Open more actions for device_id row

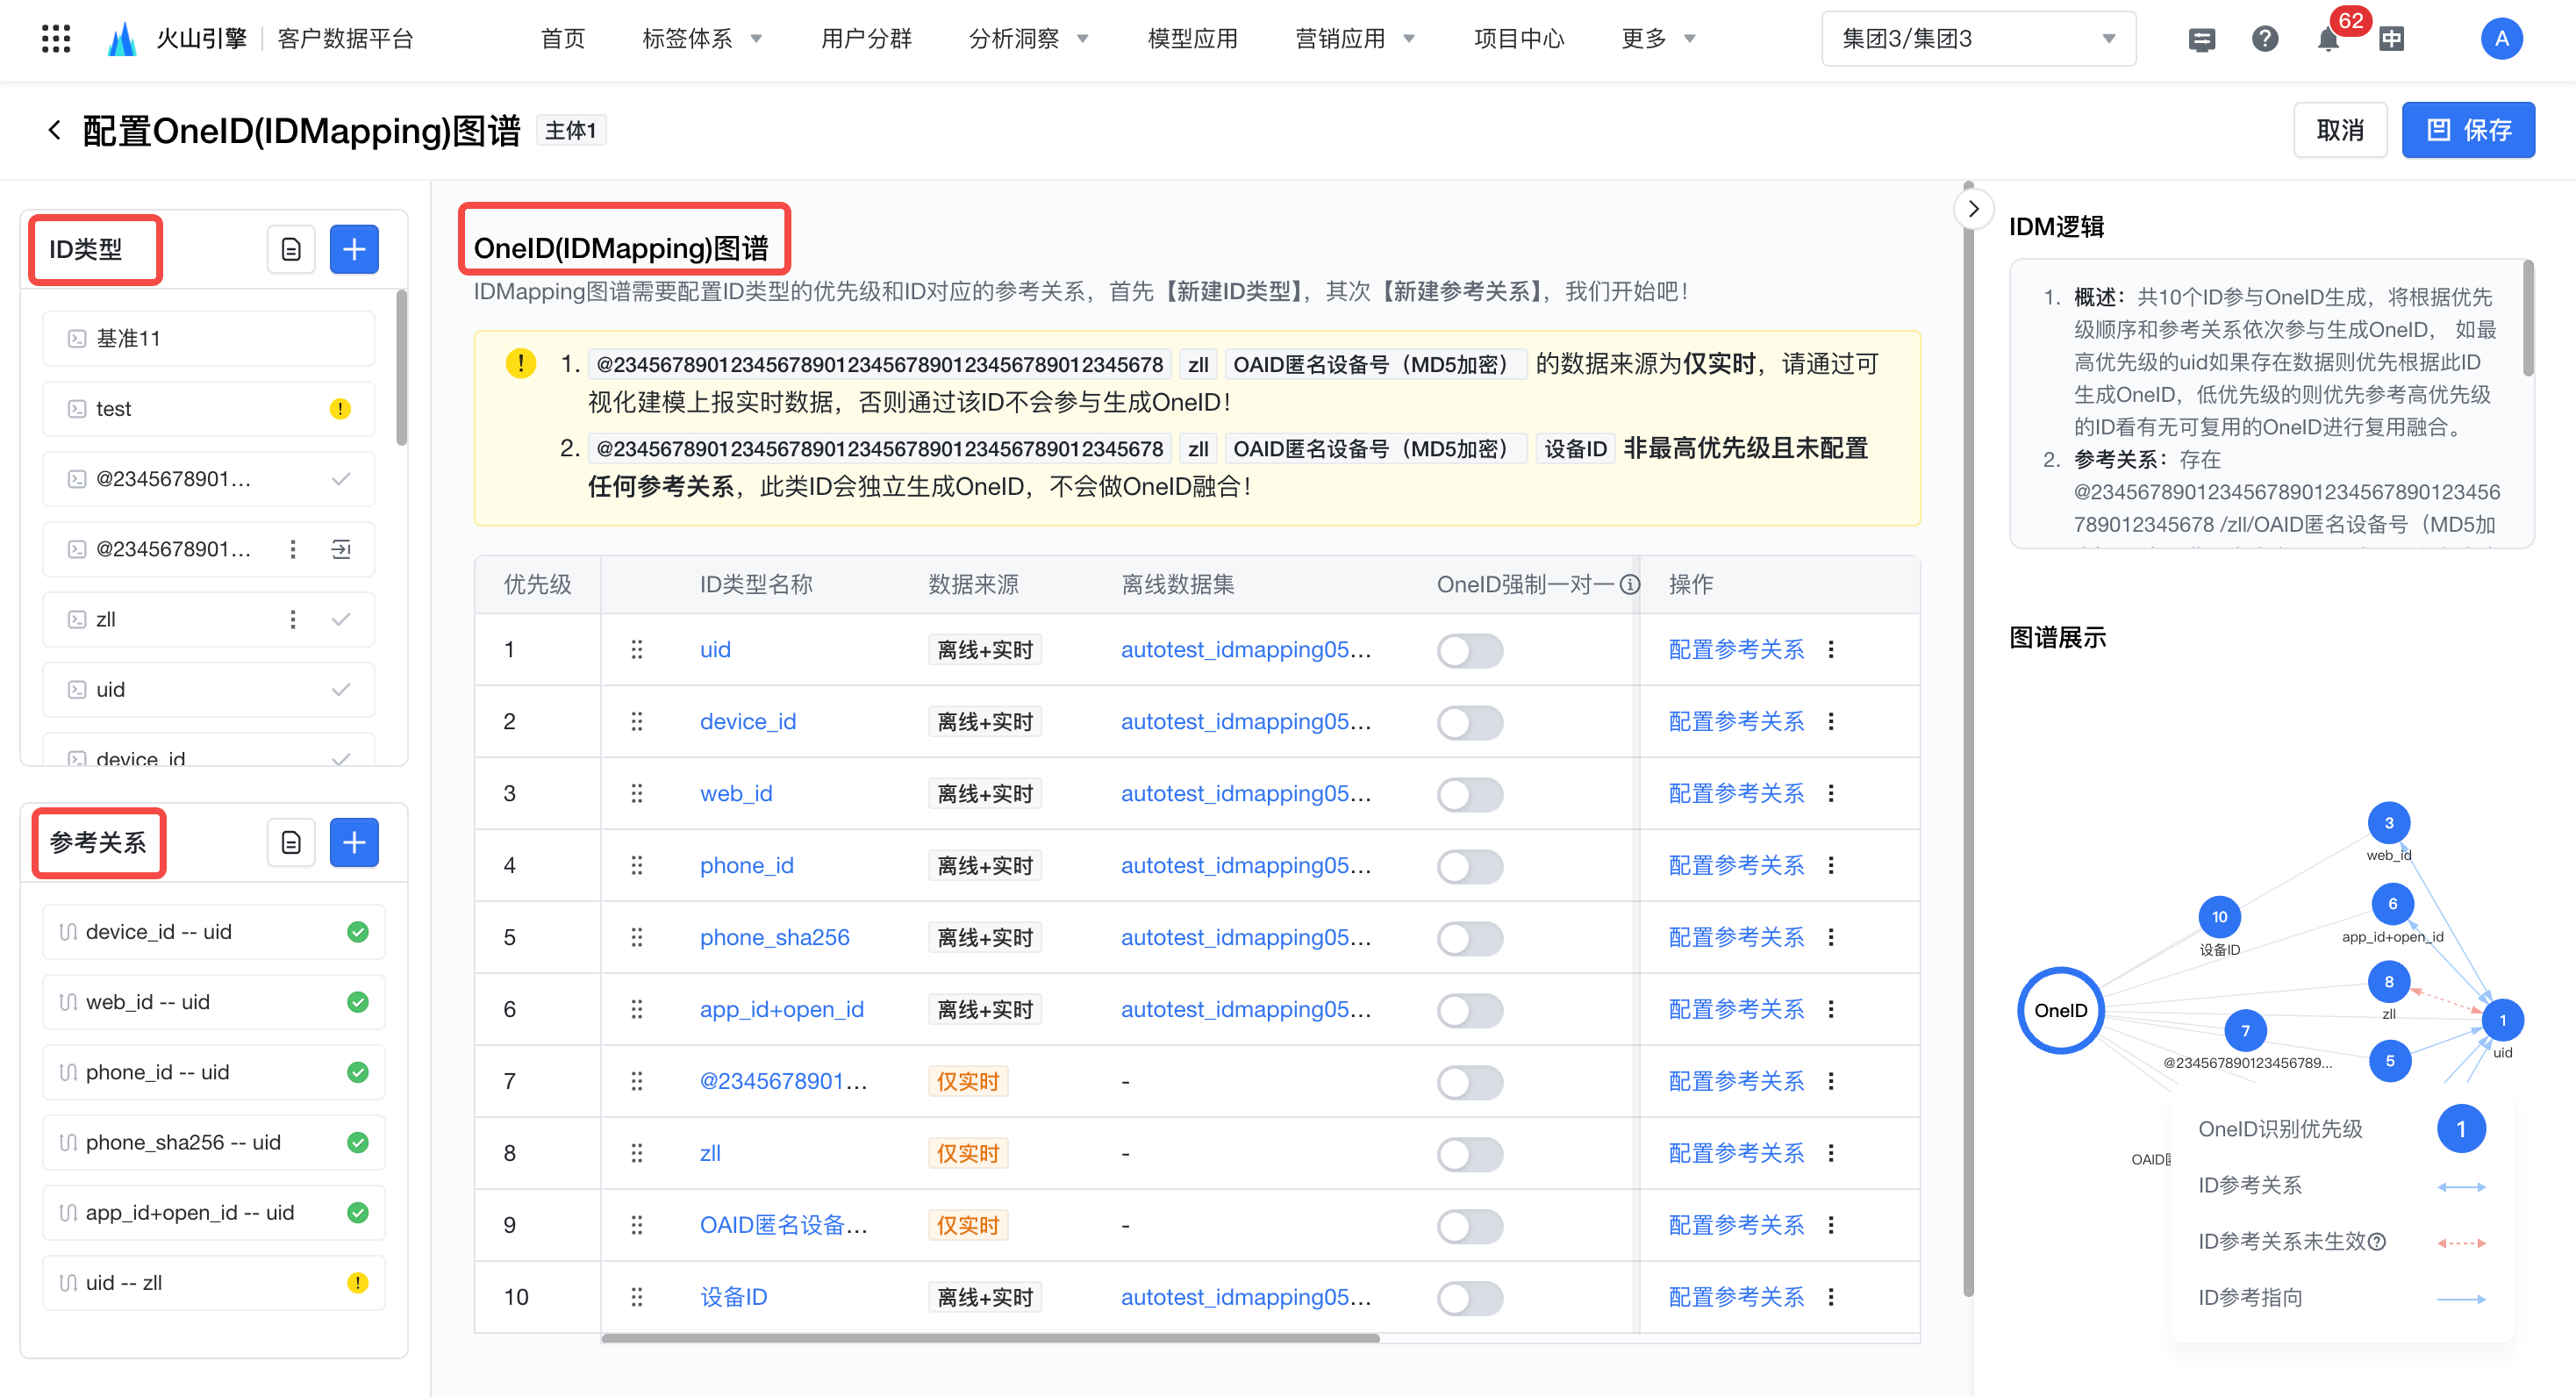click(1831, 721)
